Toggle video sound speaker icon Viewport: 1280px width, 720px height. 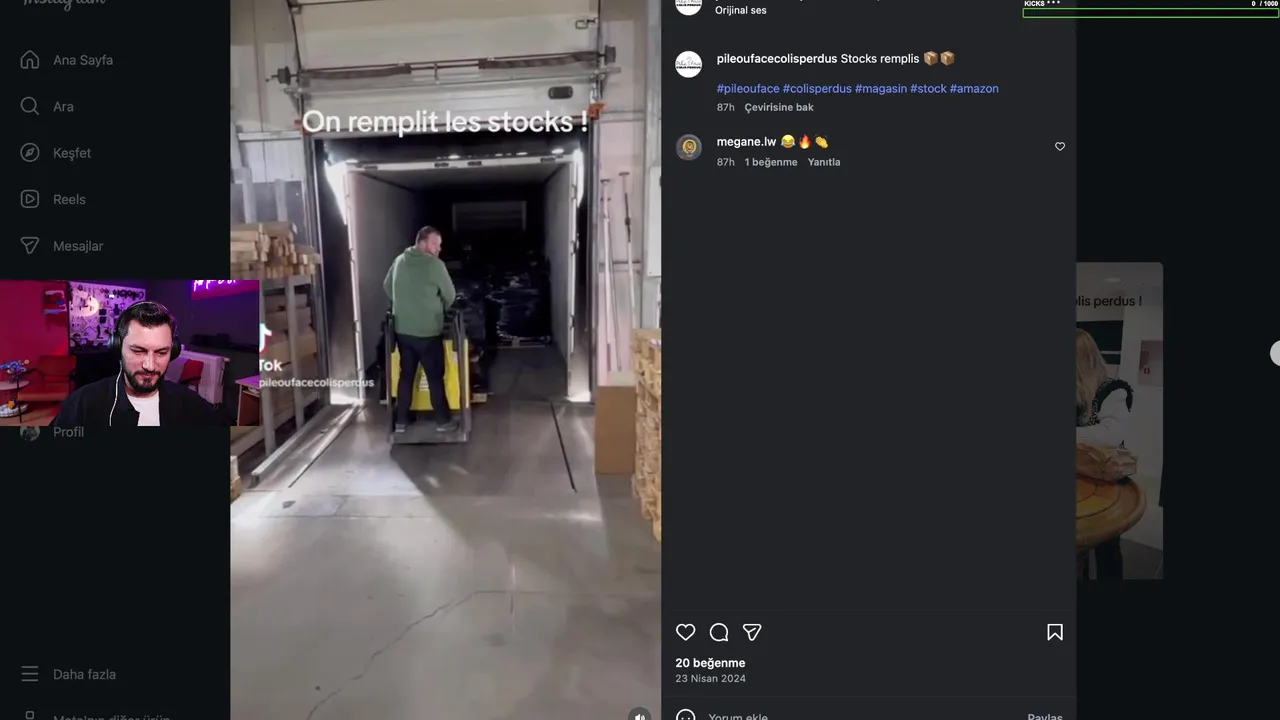click(640, 715)
